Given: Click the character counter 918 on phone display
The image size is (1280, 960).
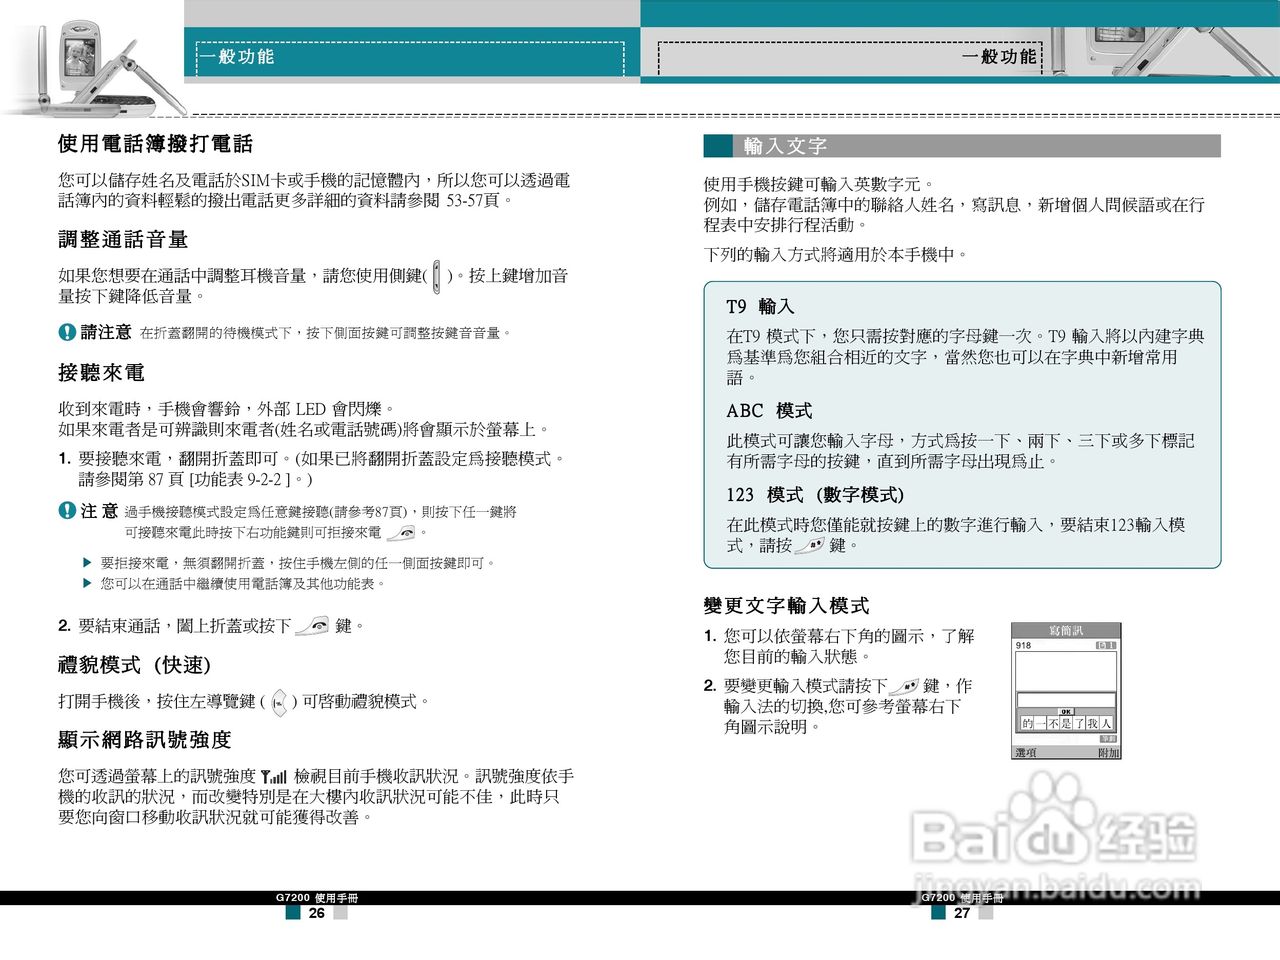Looking at the screenshot, I should 1023,644.
